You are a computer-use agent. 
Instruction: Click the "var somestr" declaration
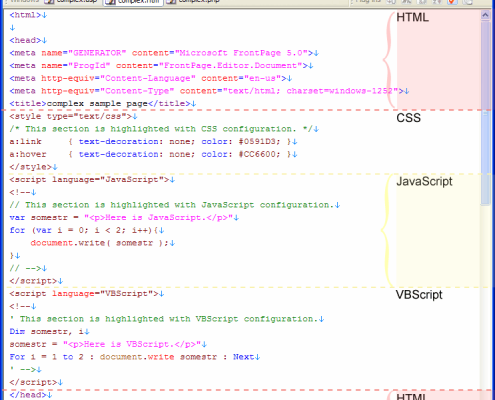pyautogui.click(x=39, y=218)
